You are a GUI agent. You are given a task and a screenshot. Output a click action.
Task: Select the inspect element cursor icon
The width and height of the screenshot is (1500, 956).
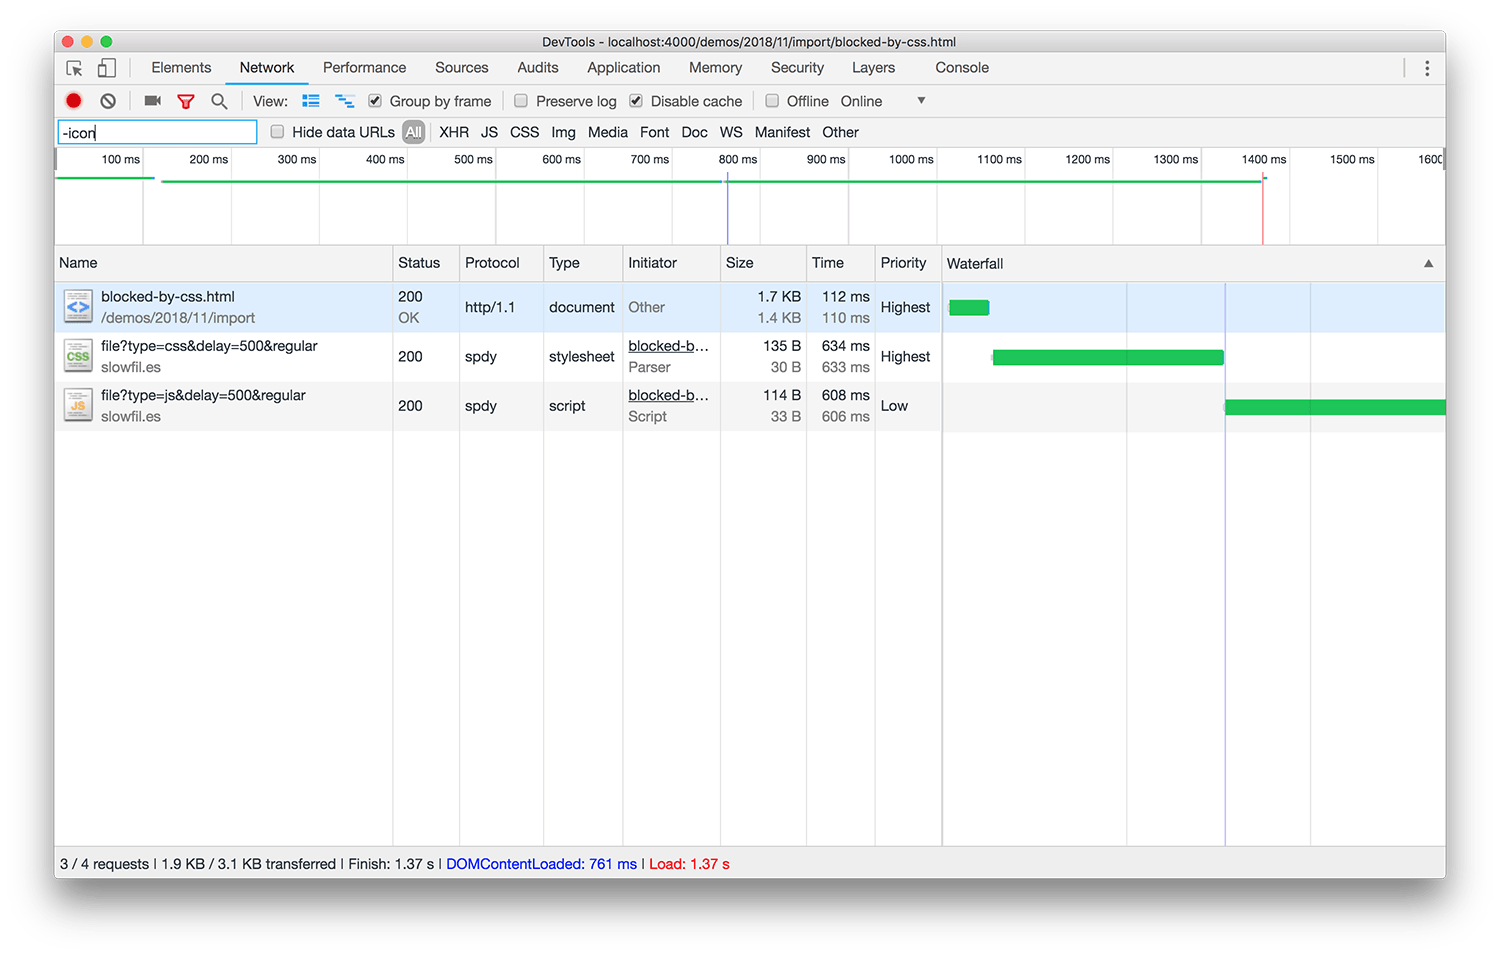click(74, 68)
